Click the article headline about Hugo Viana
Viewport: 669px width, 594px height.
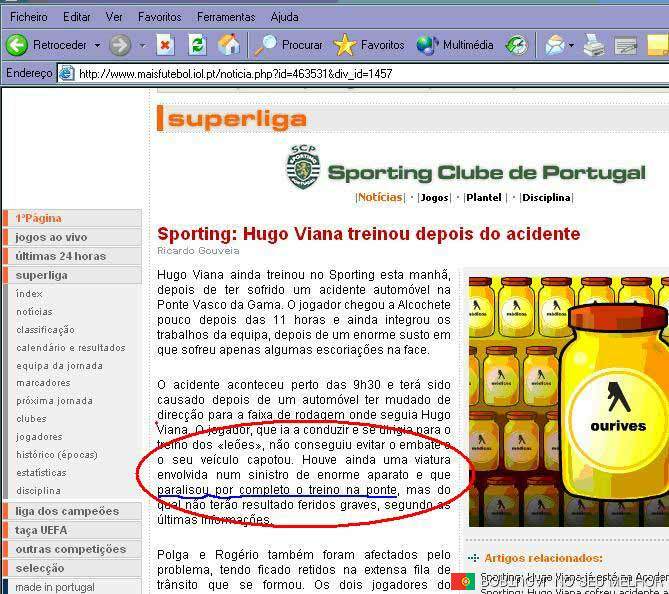[368, 233]
